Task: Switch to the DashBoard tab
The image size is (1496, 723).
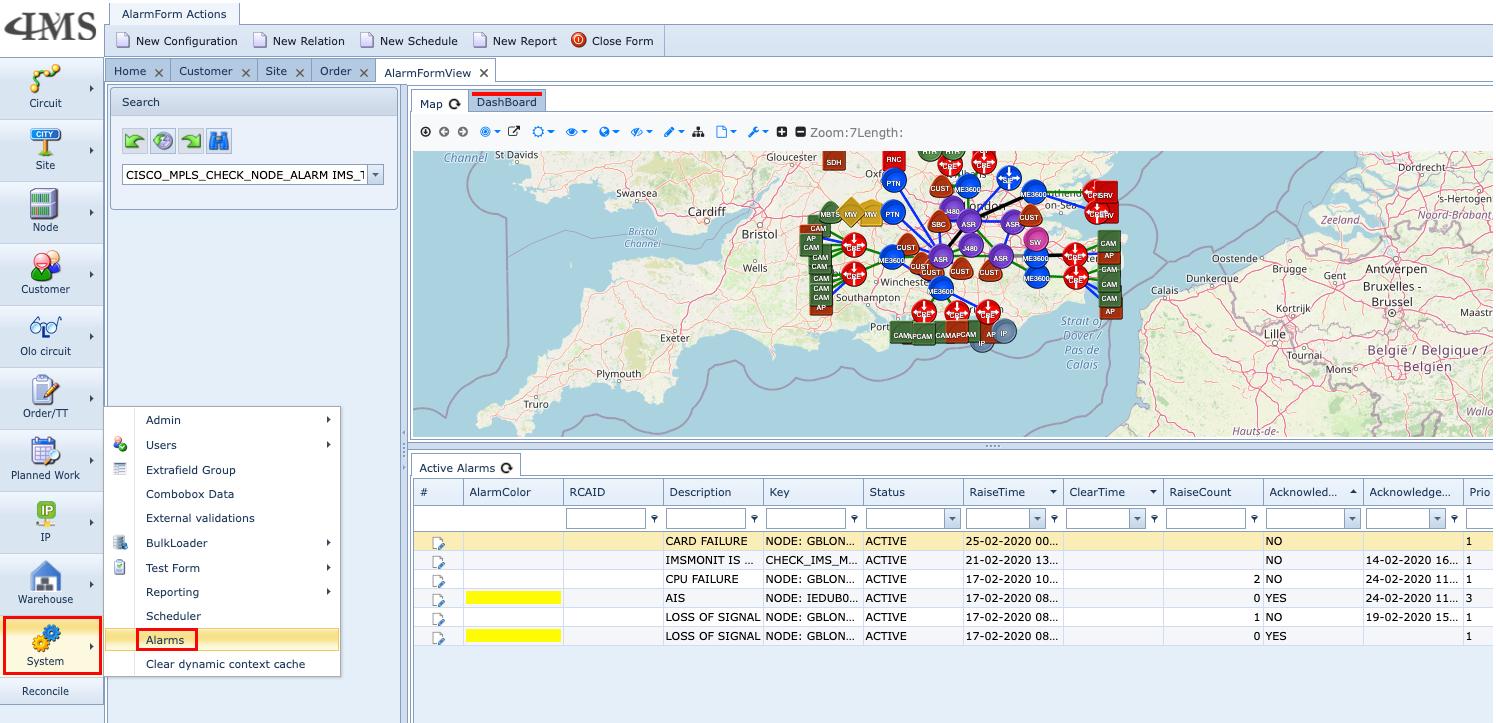Action: point(506,102)
